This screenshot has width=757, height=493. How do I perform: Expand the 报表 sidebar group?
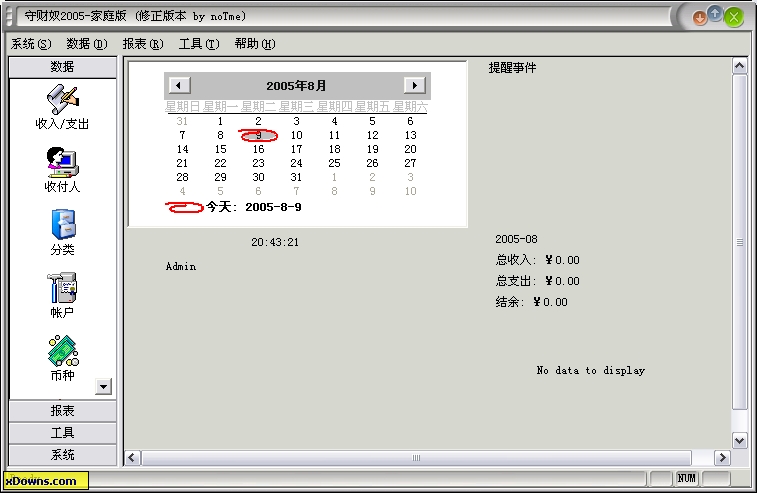(62, 411)
